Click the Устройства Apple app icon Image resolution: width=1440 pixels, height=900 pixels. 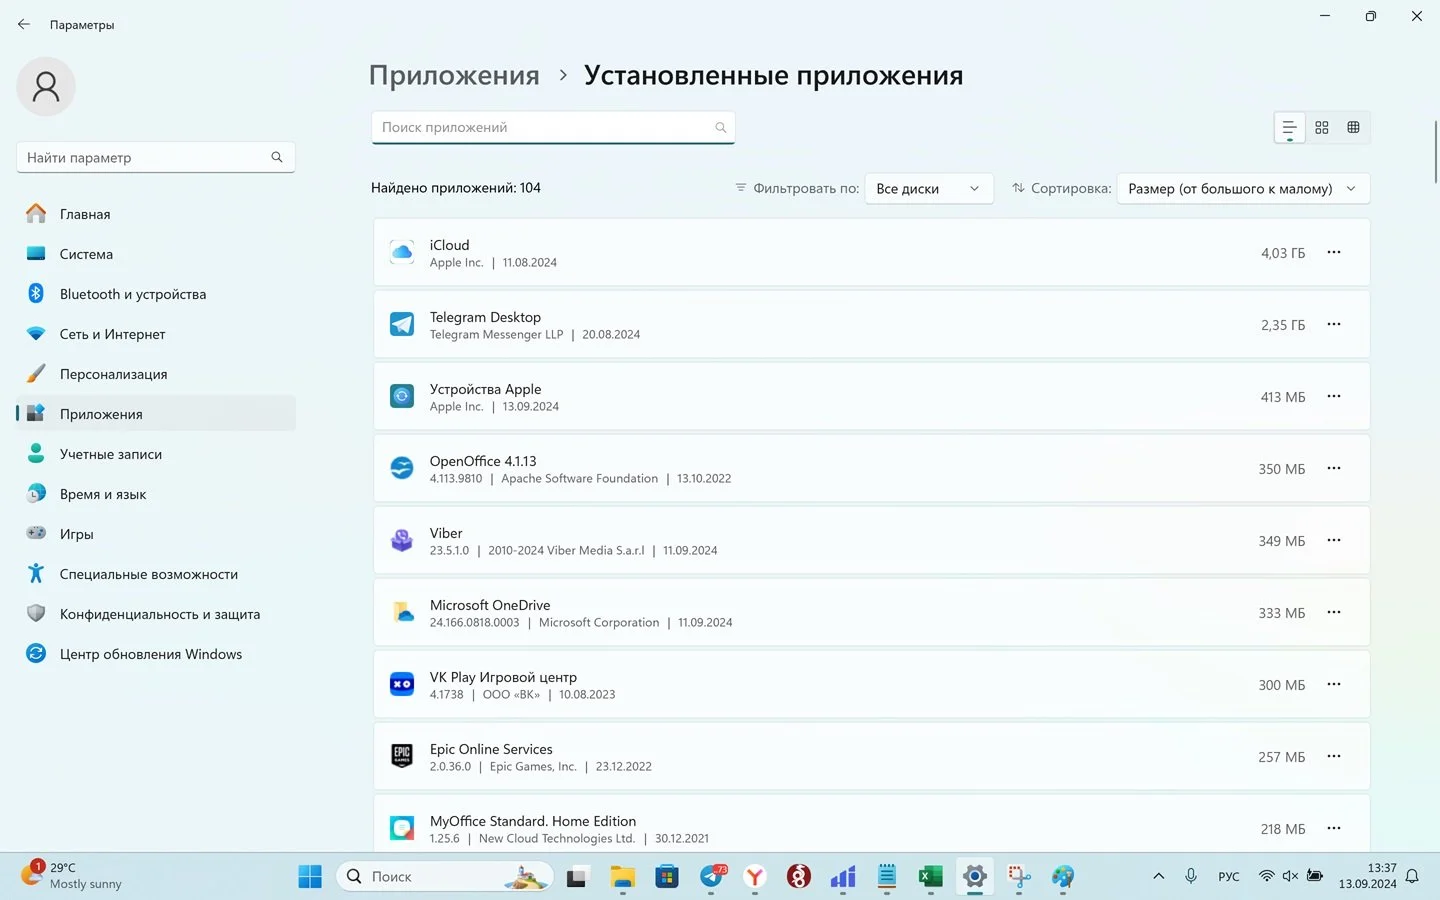coord(402,397)
